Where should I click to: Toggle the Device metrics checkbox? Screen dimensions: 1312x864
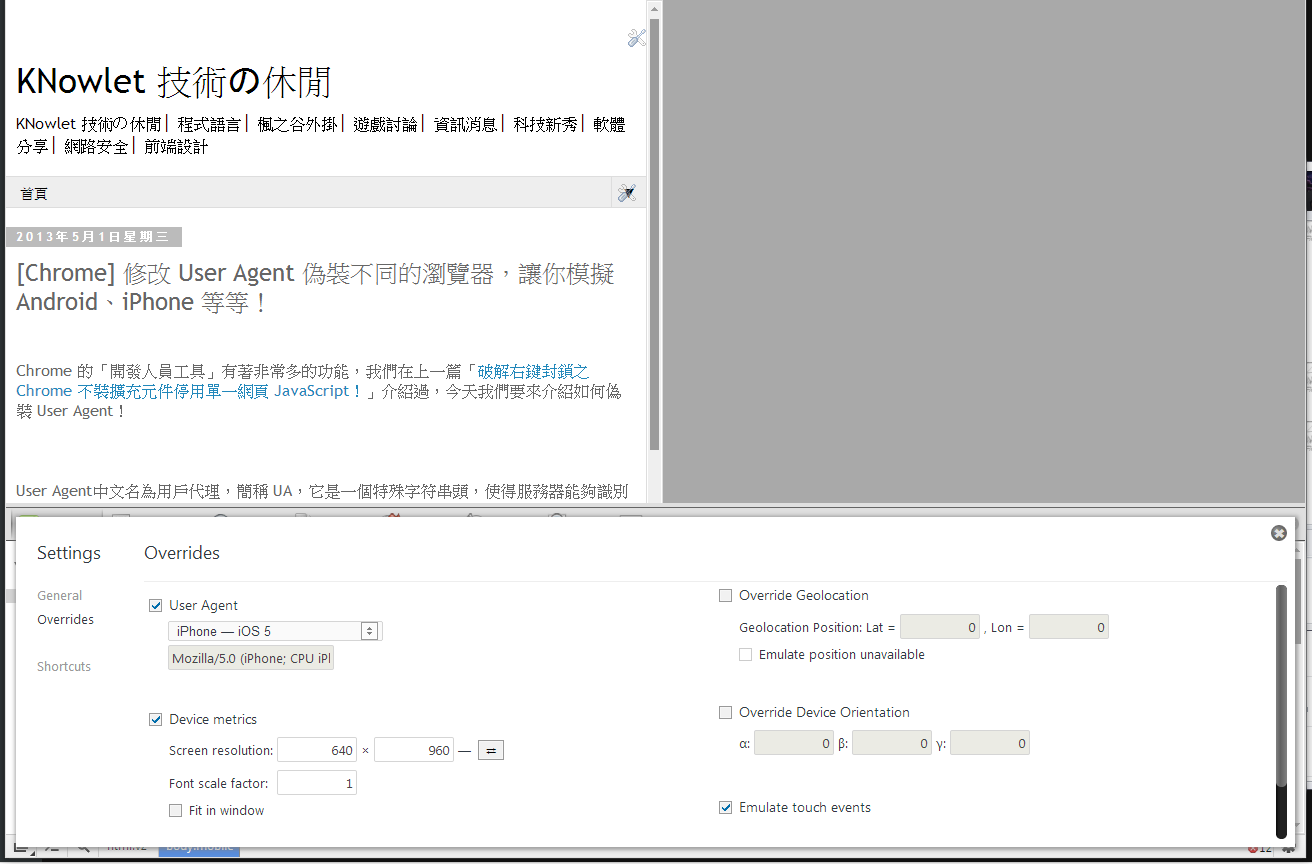(x=155, y=719)
